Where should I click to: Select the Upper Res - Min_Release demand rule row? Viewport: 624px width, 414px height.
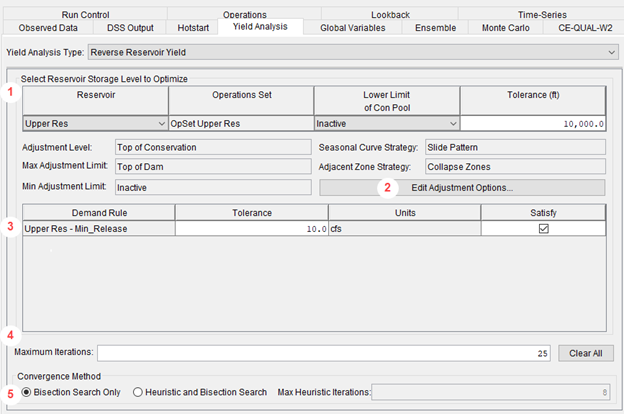314,229
